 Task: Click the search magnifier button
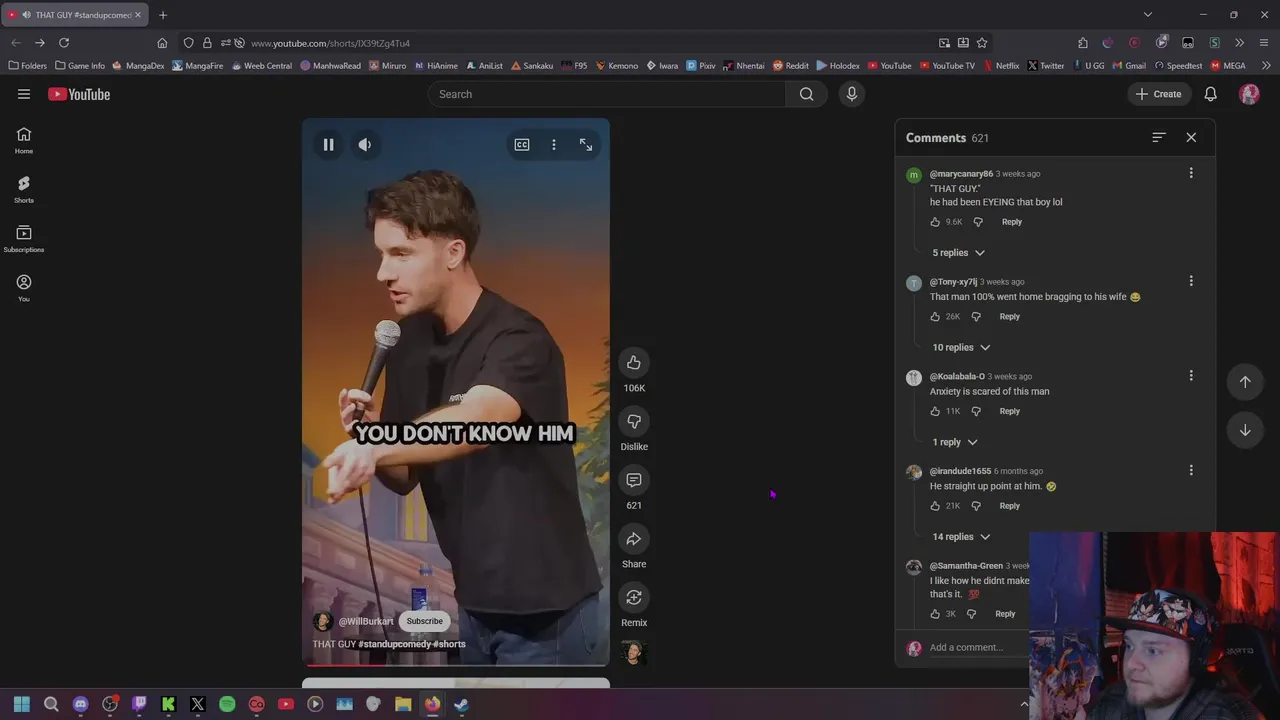[x=806, y=94]
